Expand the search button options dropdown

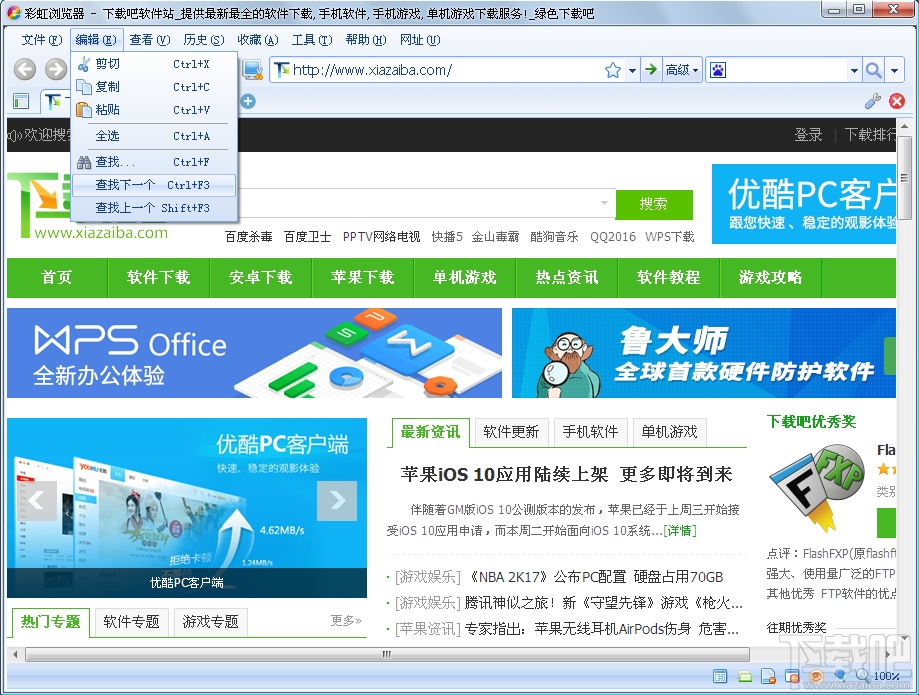pos(894,70)
